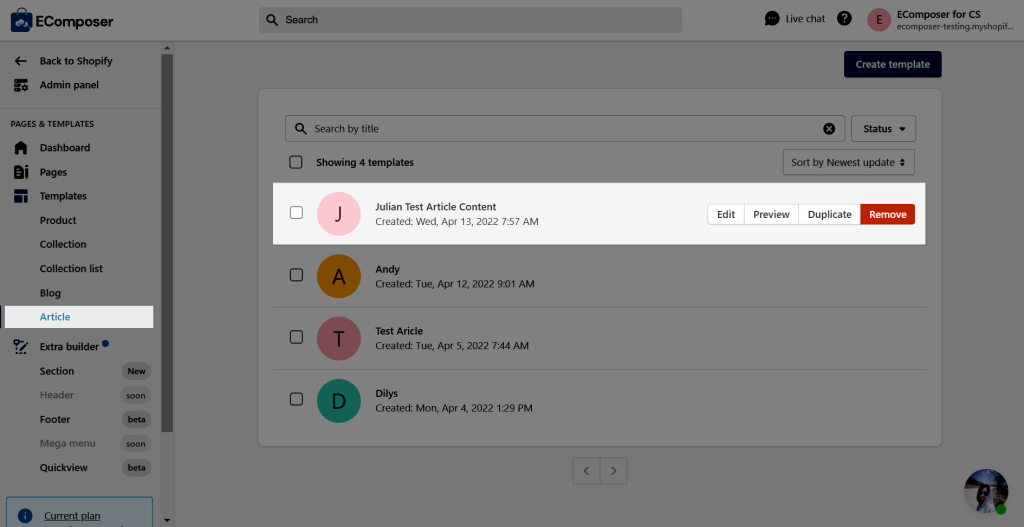Click the Back to Shopify arrow icon
This screenshot has width=1024, height=527.
(21, 61)
